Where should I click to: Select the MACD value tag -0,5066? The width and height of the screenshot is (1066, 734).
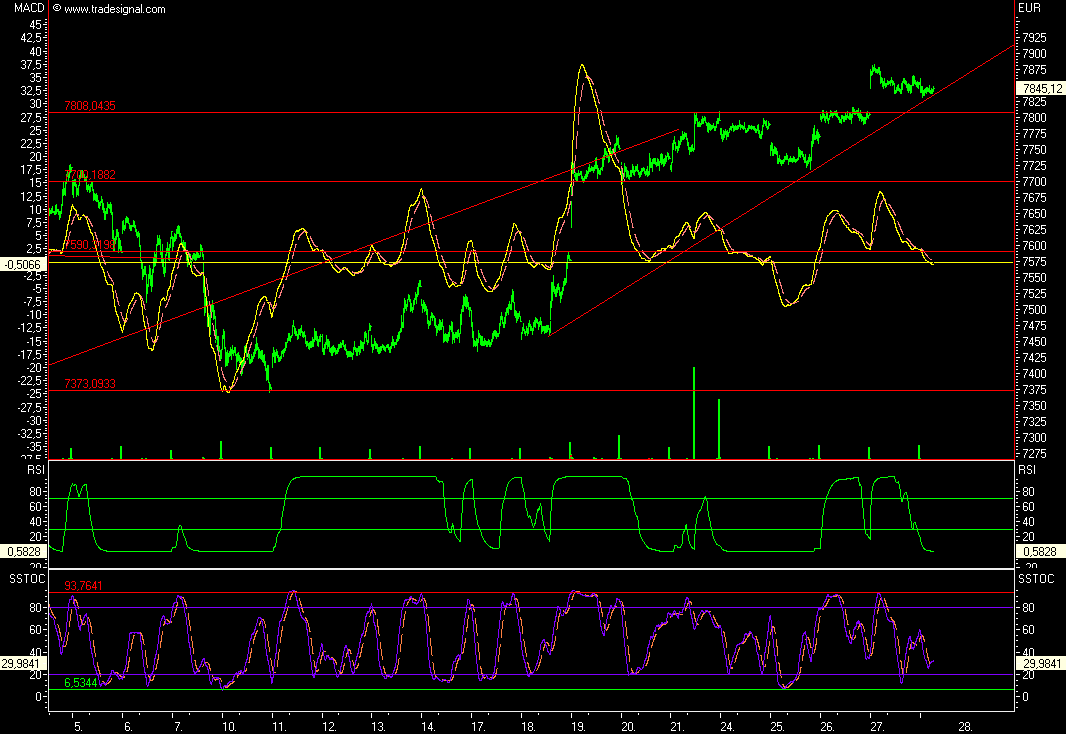23,264
